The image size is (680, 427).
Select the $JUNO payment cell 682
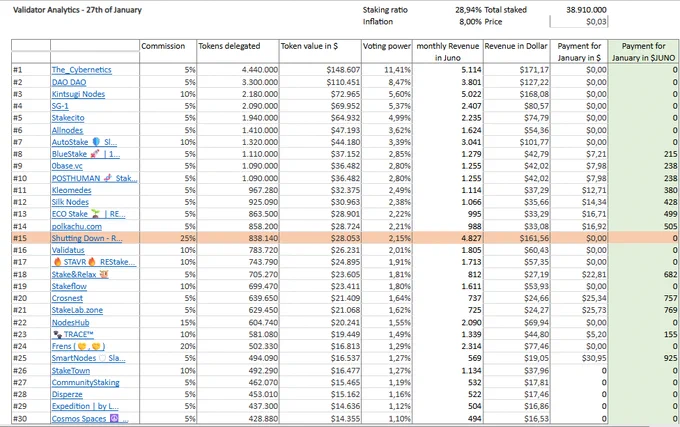click(644, 274)
